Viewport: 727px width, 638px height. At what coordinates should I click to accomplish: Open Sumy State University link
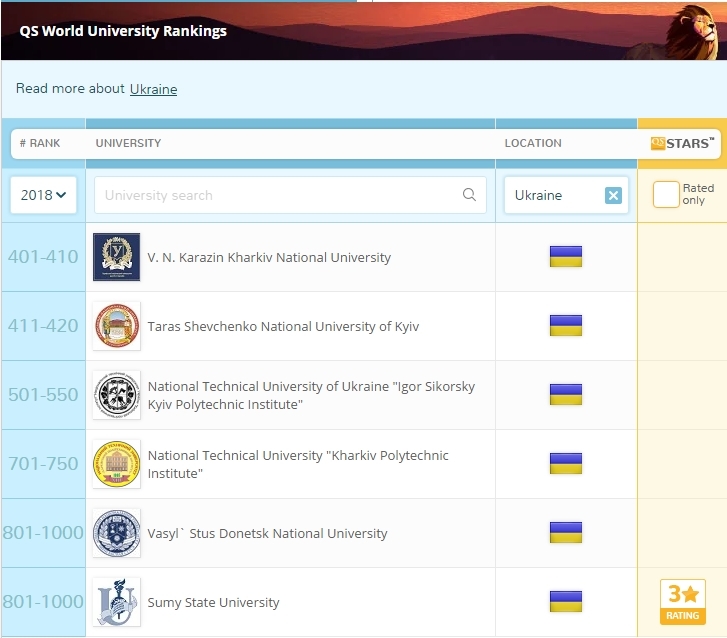pyautogui.click(x=213, y=602)
